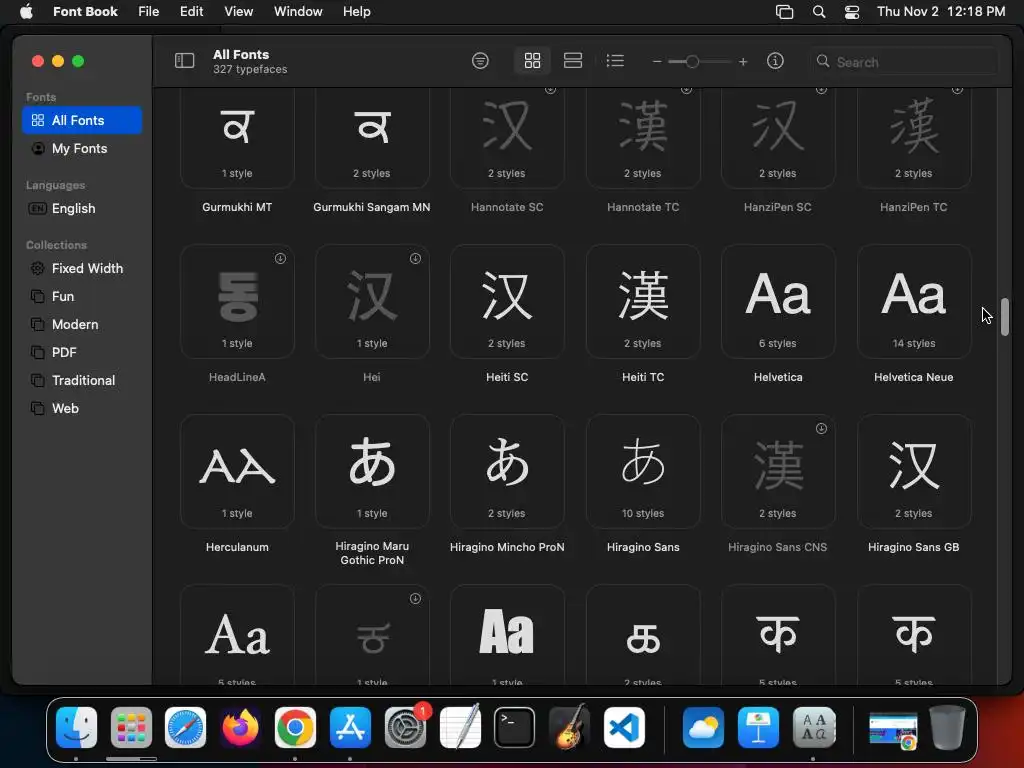Select the English language filter
This screenshot has width=1024, height=768.
pyautogui.click(x=82, y=208)
